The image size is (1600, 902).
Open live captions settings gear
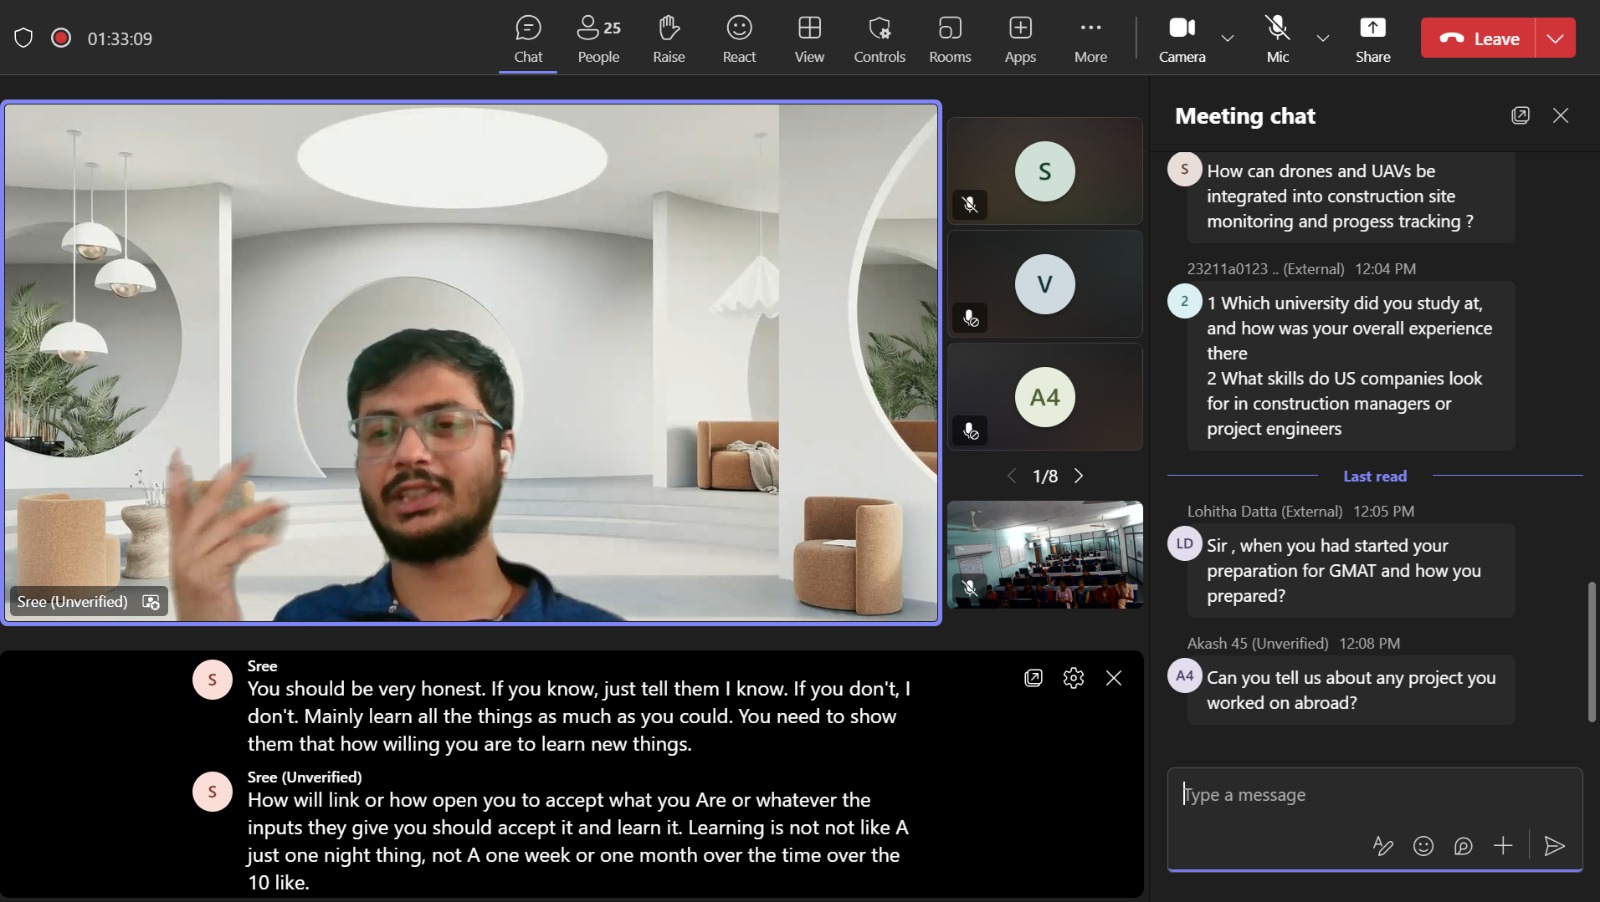[1073, 678]
